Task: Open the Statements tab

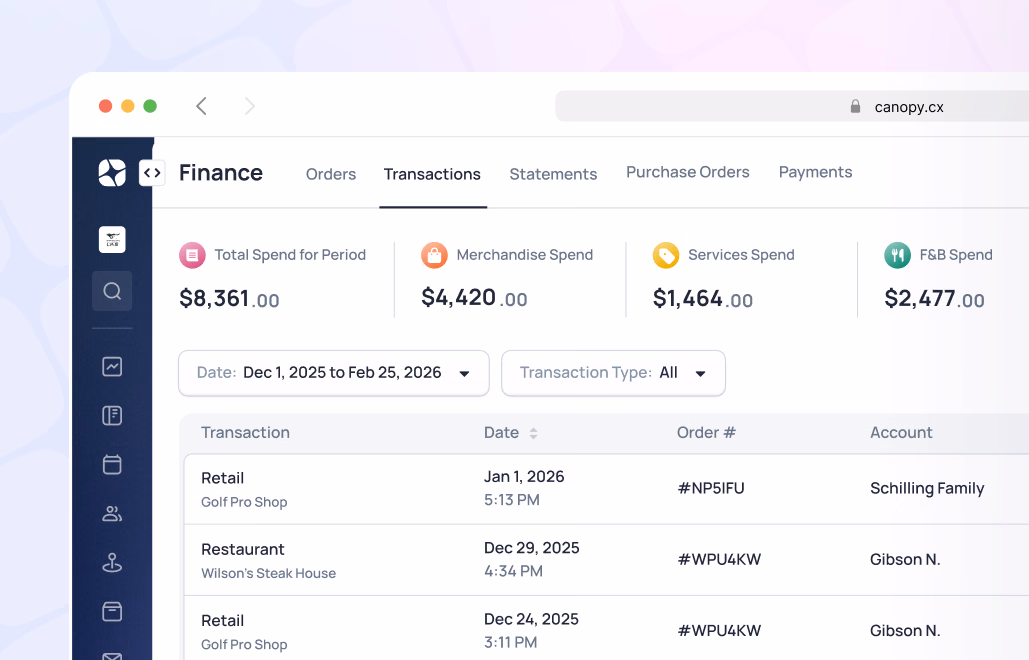Action: pyautogui.click(x=553, y=174)
